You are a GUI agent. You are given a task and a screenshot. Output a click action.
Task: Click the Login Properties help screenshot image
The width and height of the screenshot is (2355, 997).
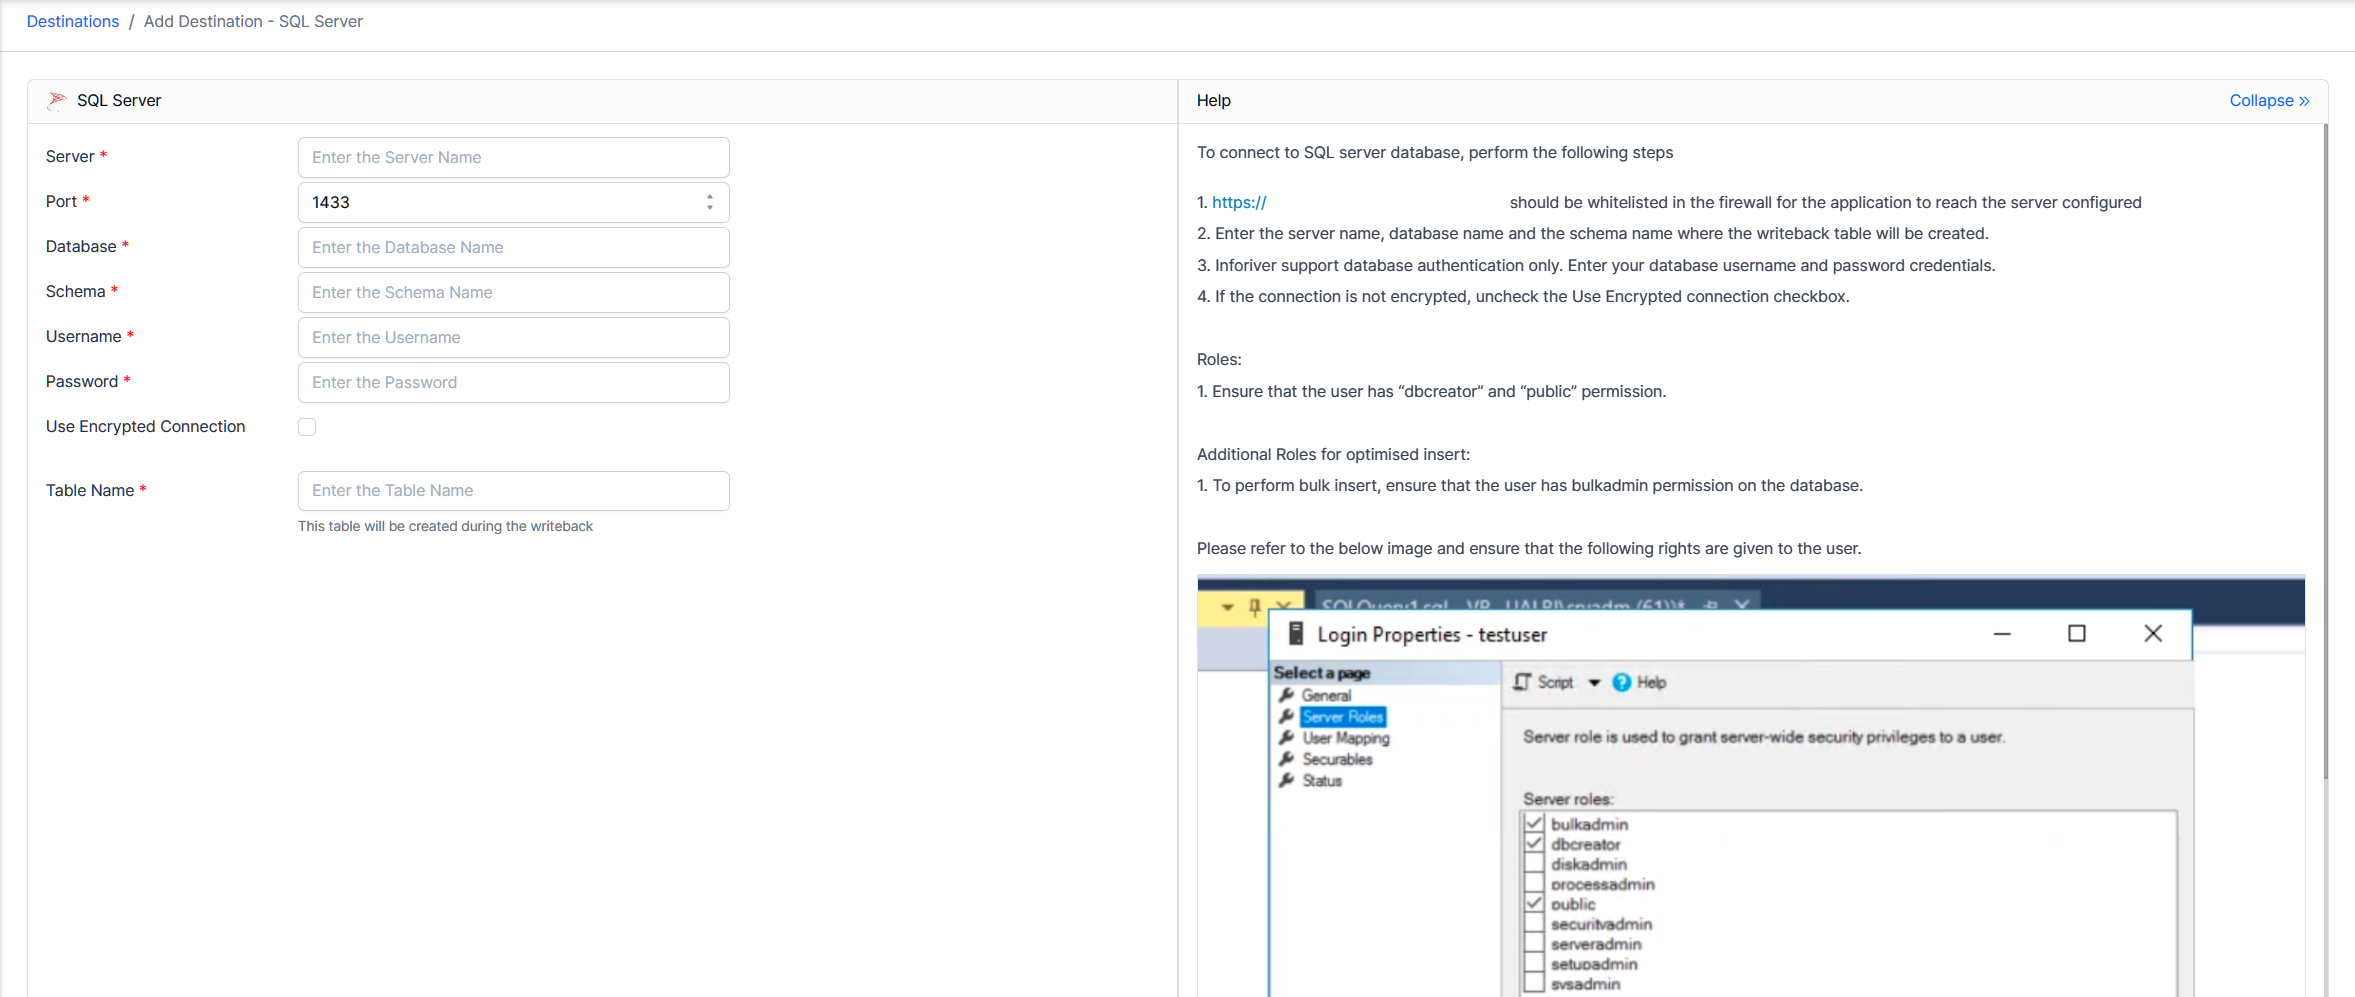(1751, 786)
